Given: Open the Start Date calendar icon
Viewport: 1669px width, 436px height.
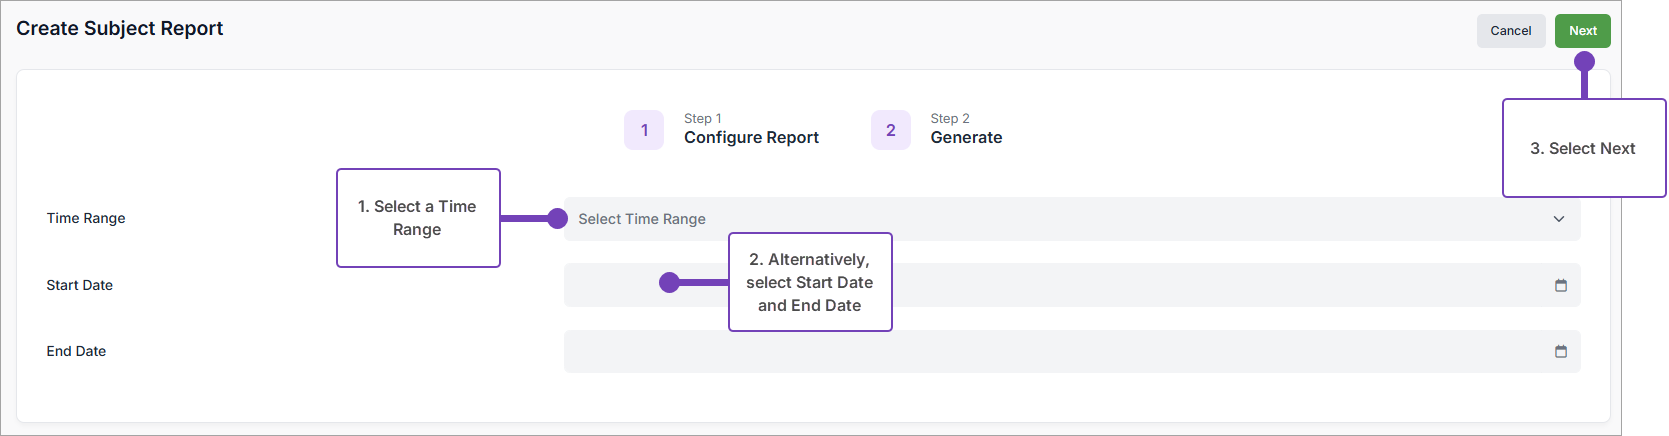Looking at the screenshot, I should [1560, 286].
